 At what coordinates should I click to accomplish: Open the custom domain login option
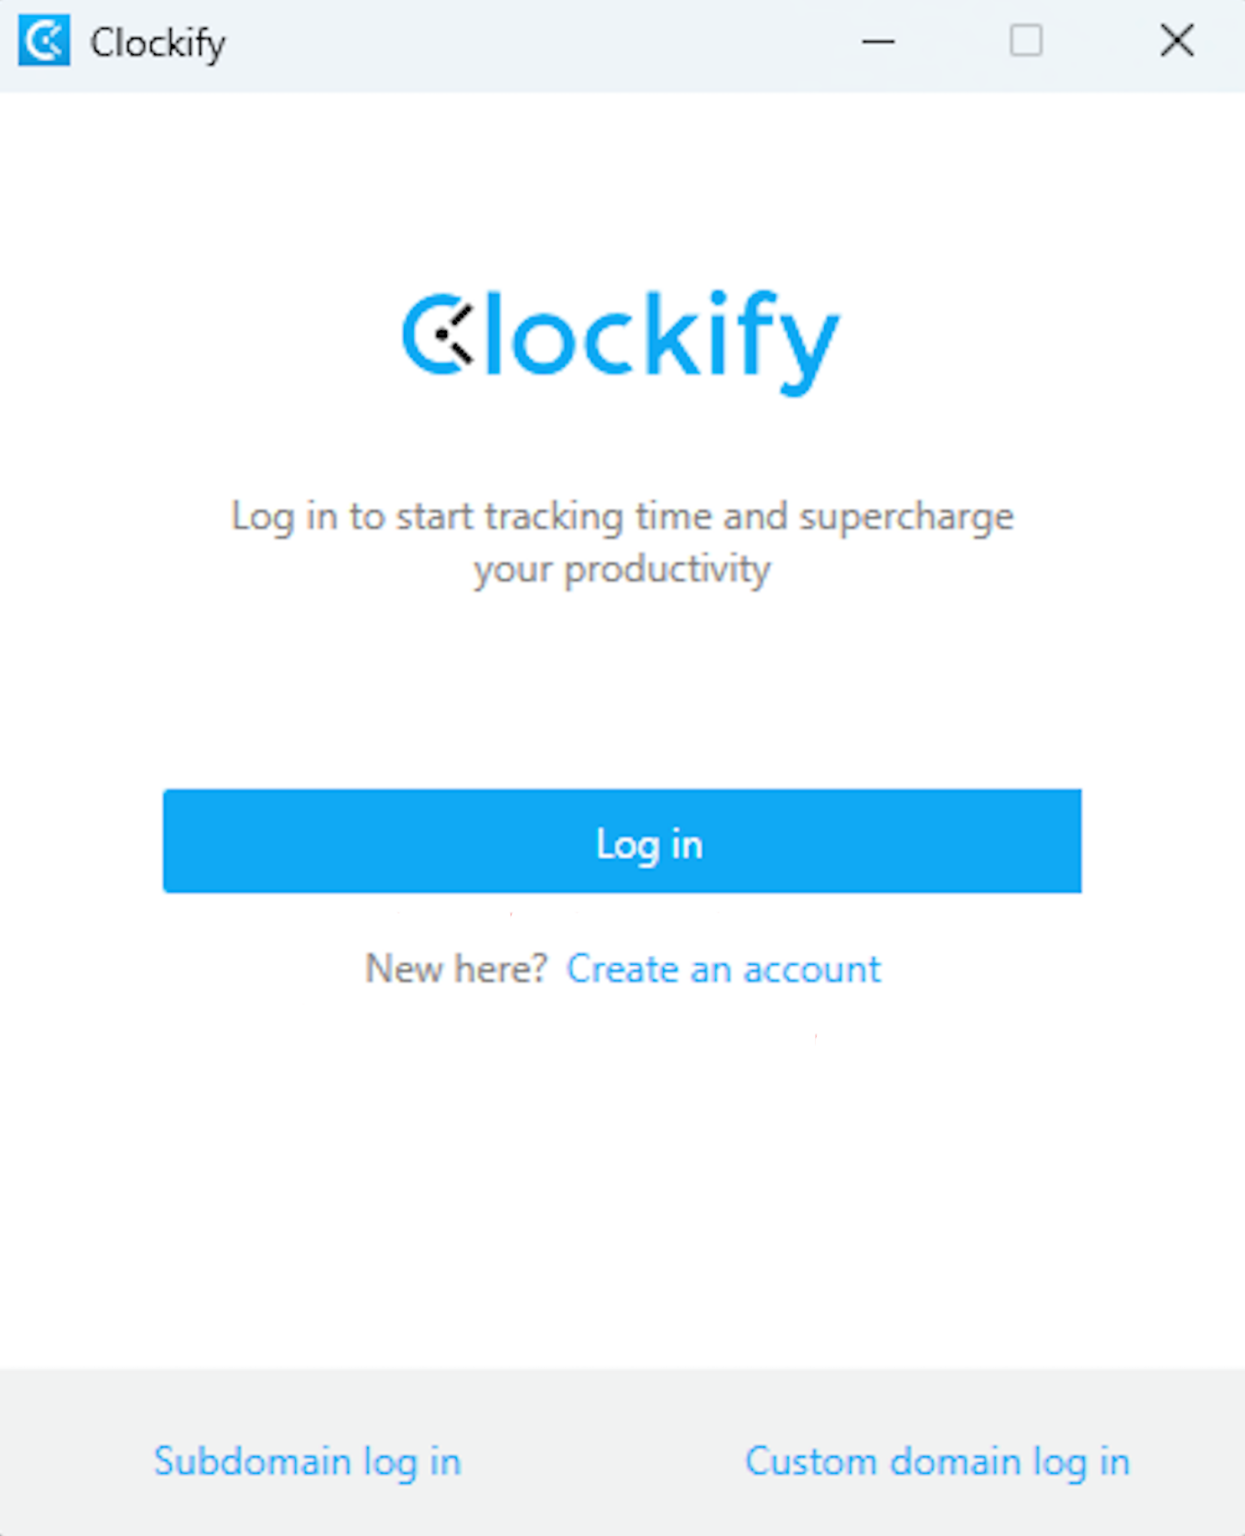(x=936, y=1461)
